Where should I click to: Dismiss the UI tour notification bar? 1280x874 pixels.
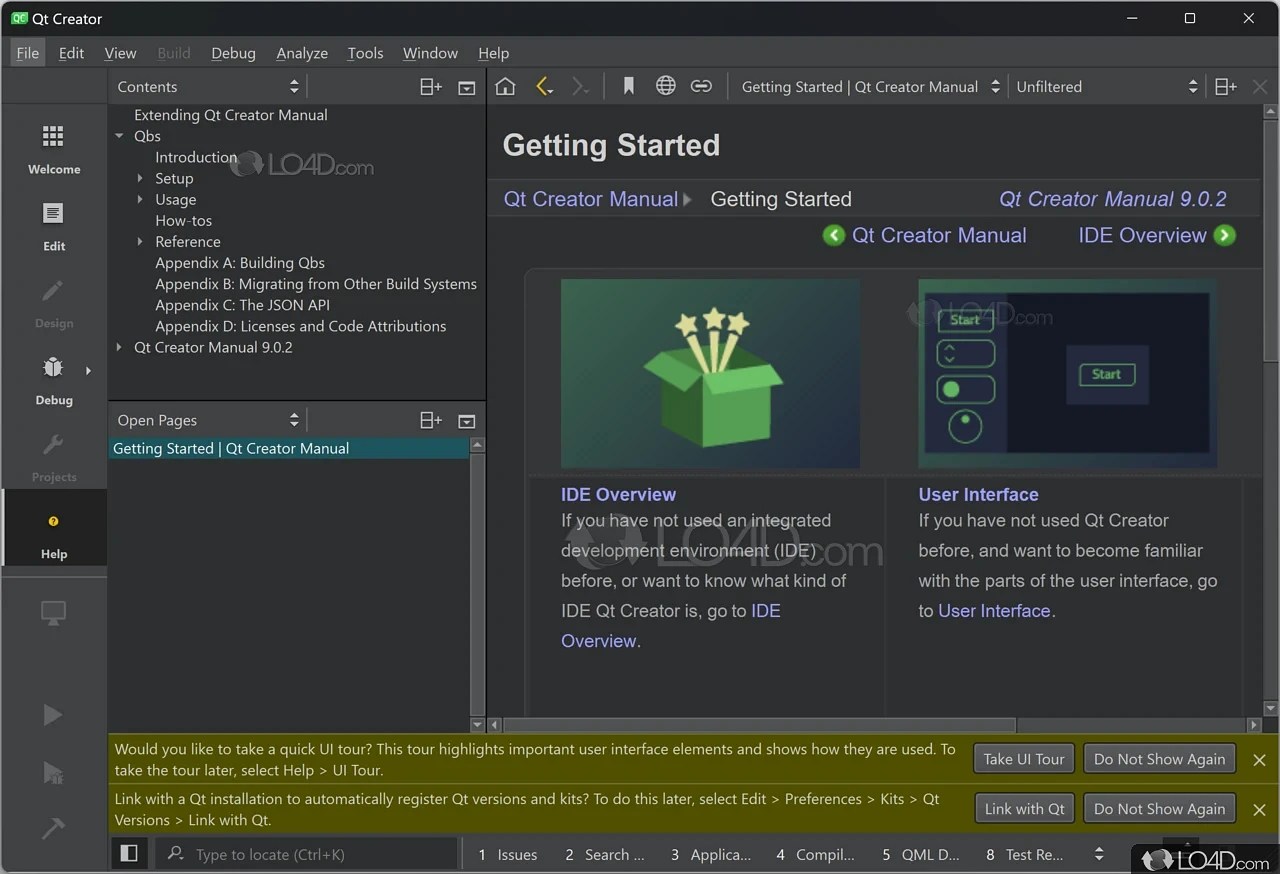pos(1260,760)
